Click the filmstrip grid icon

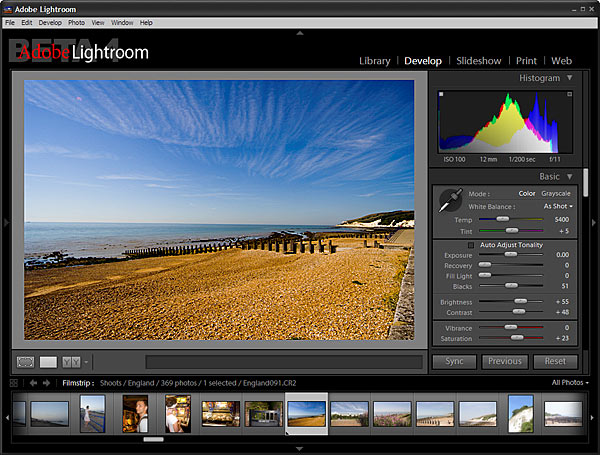point(13,383)
